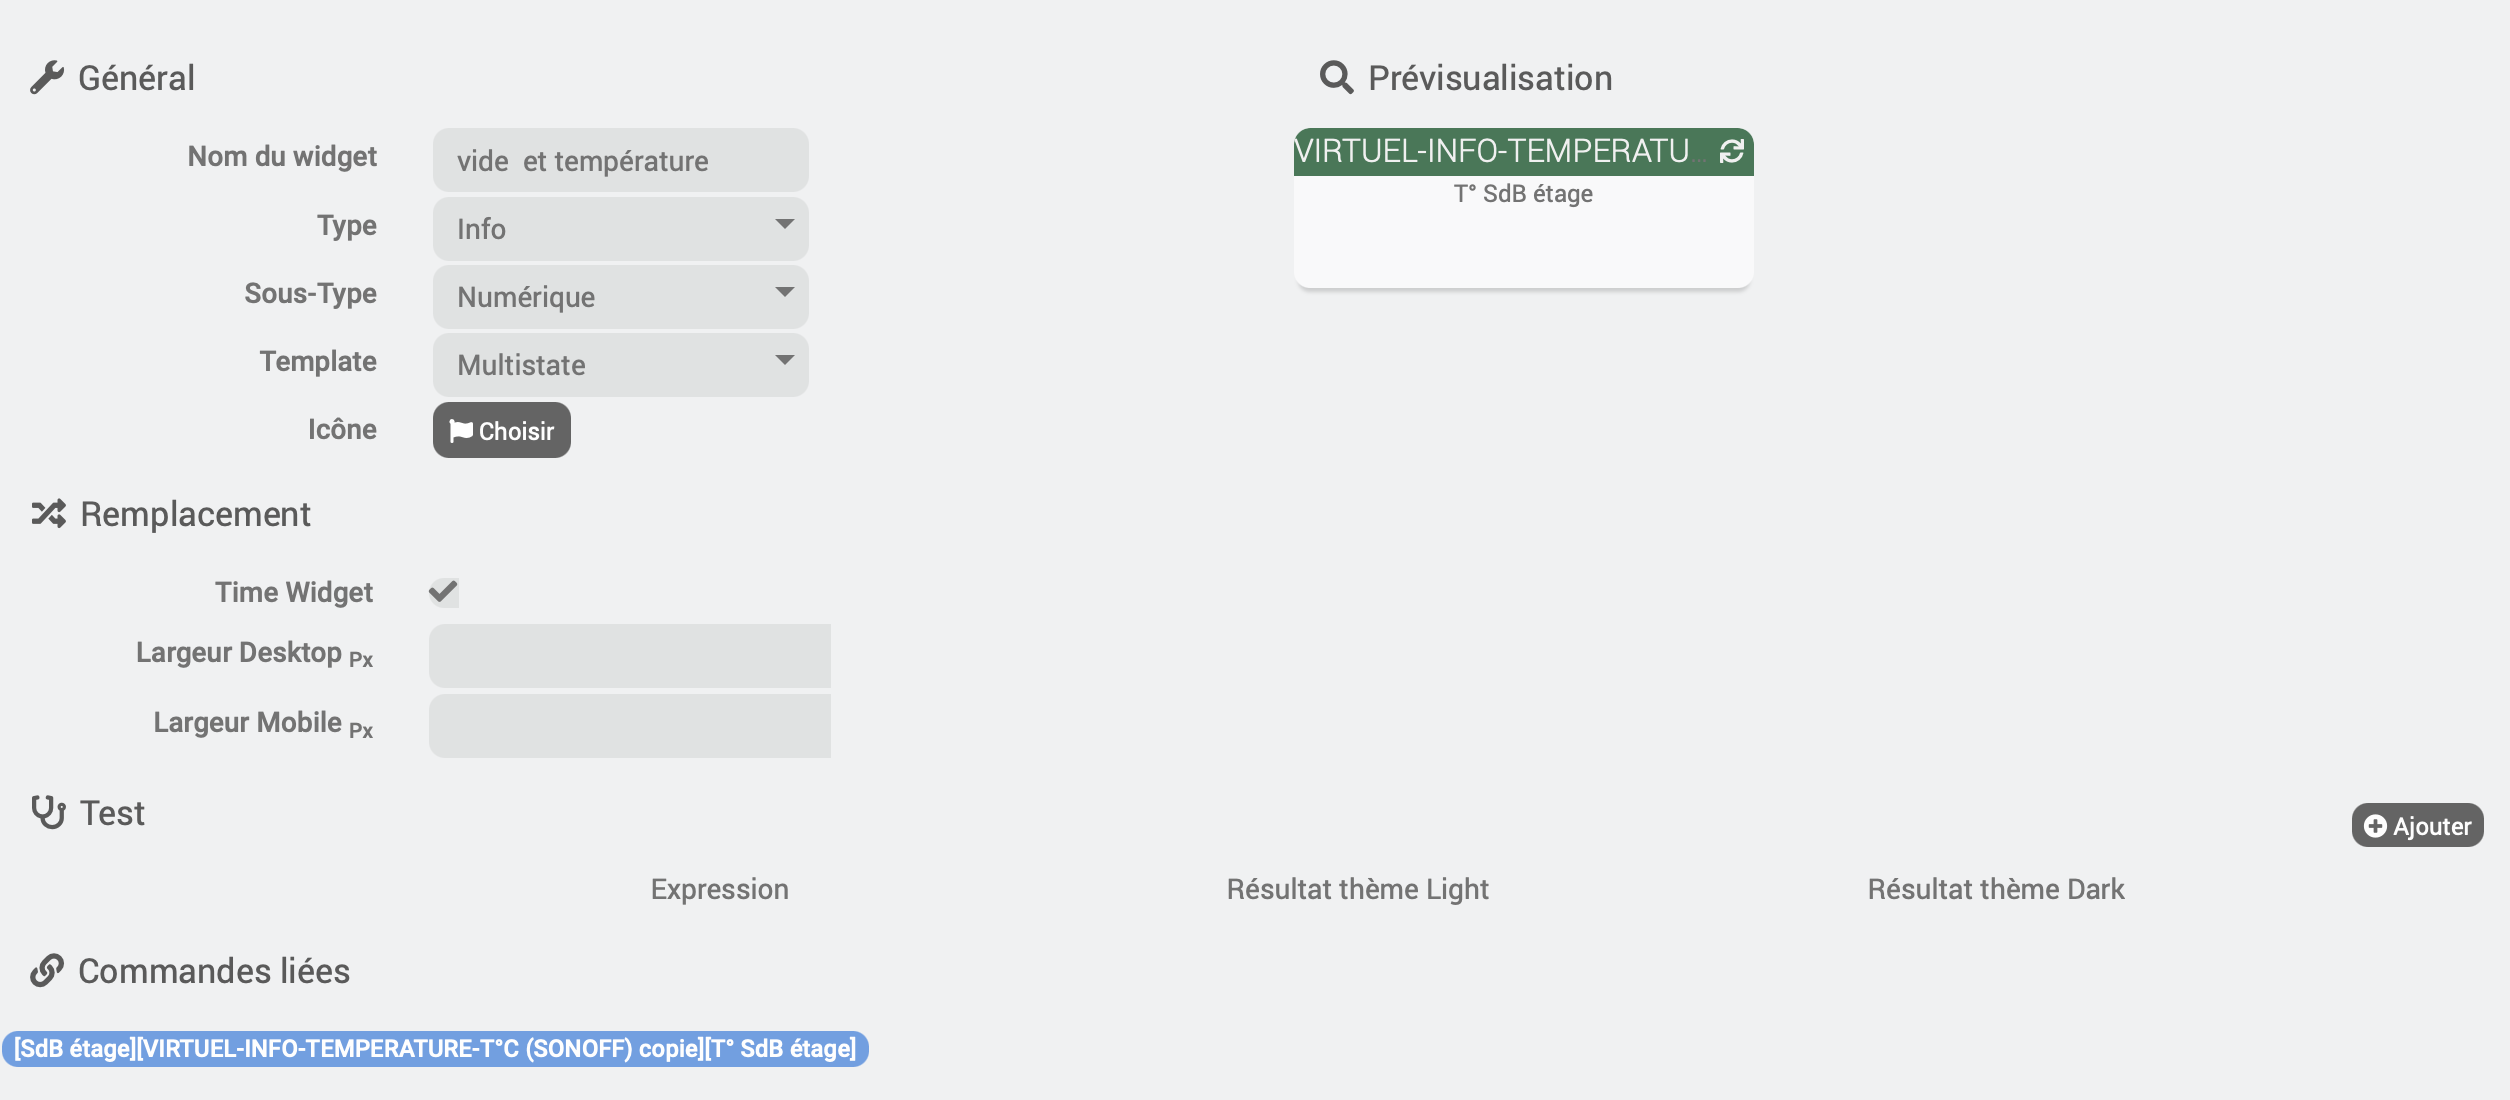Image resolution: width=2510 pixels, height=1100 pixels.
Task: Click the stethoscope icon beside Test
Action: (x=48, y=812)
